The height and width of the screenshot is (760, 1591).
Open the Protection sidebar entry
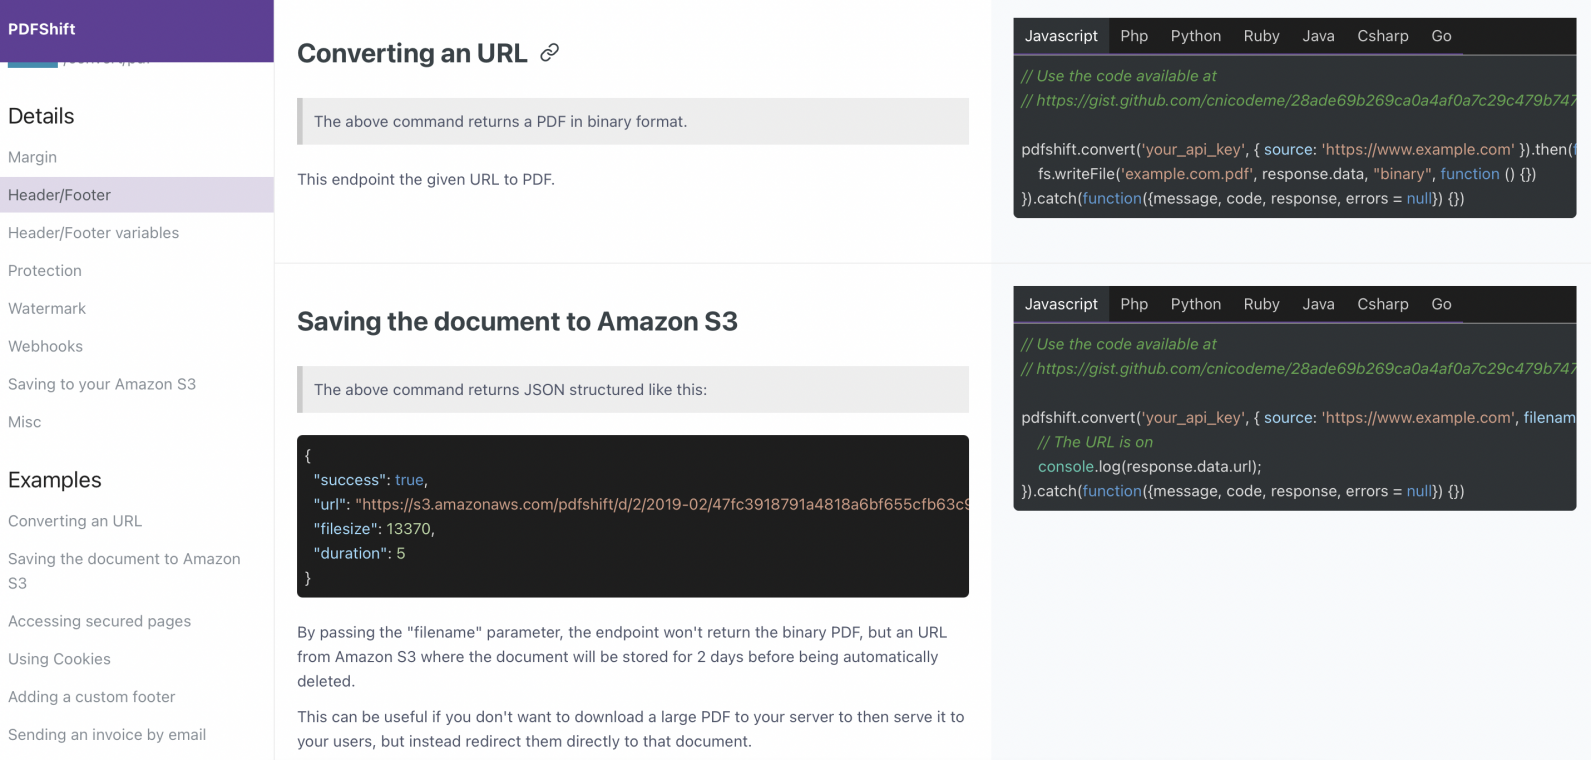45,271
